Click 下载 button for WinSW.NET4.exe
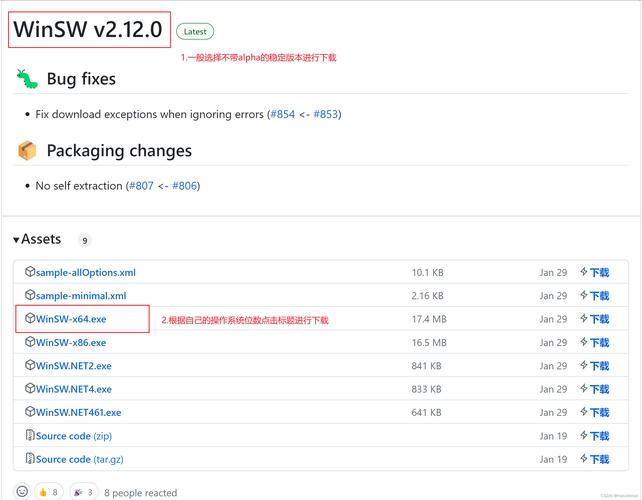This screenshot has height=500, width=642. [x=599, y=389]
